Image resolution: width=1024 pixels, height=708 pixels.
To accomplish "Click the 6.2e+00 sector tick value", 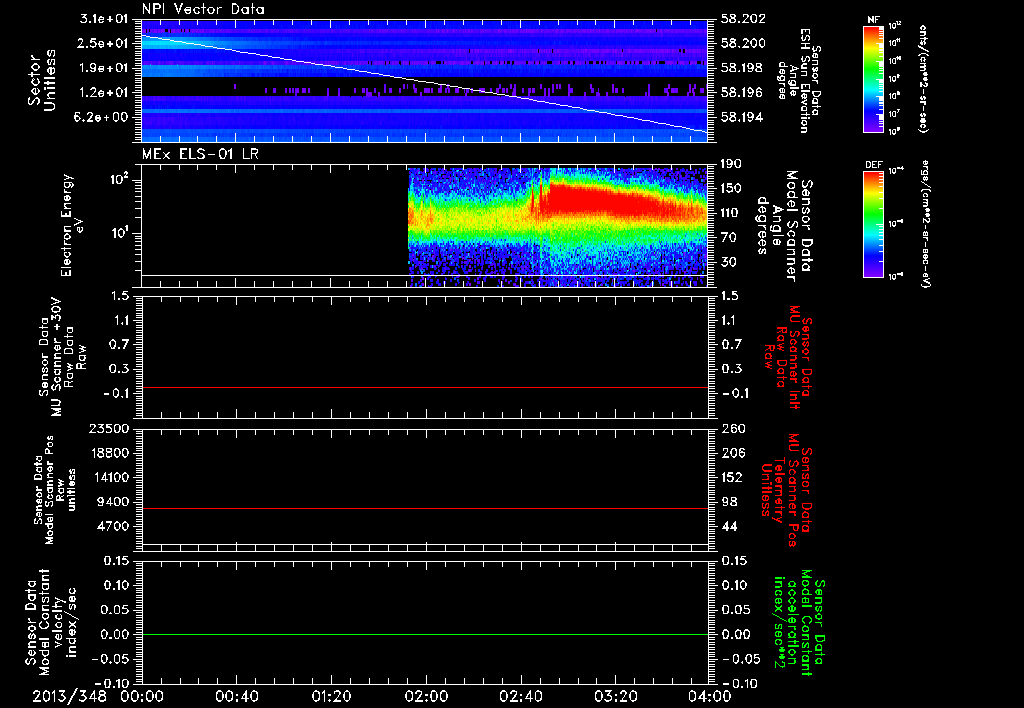I will tap(103, 118).
